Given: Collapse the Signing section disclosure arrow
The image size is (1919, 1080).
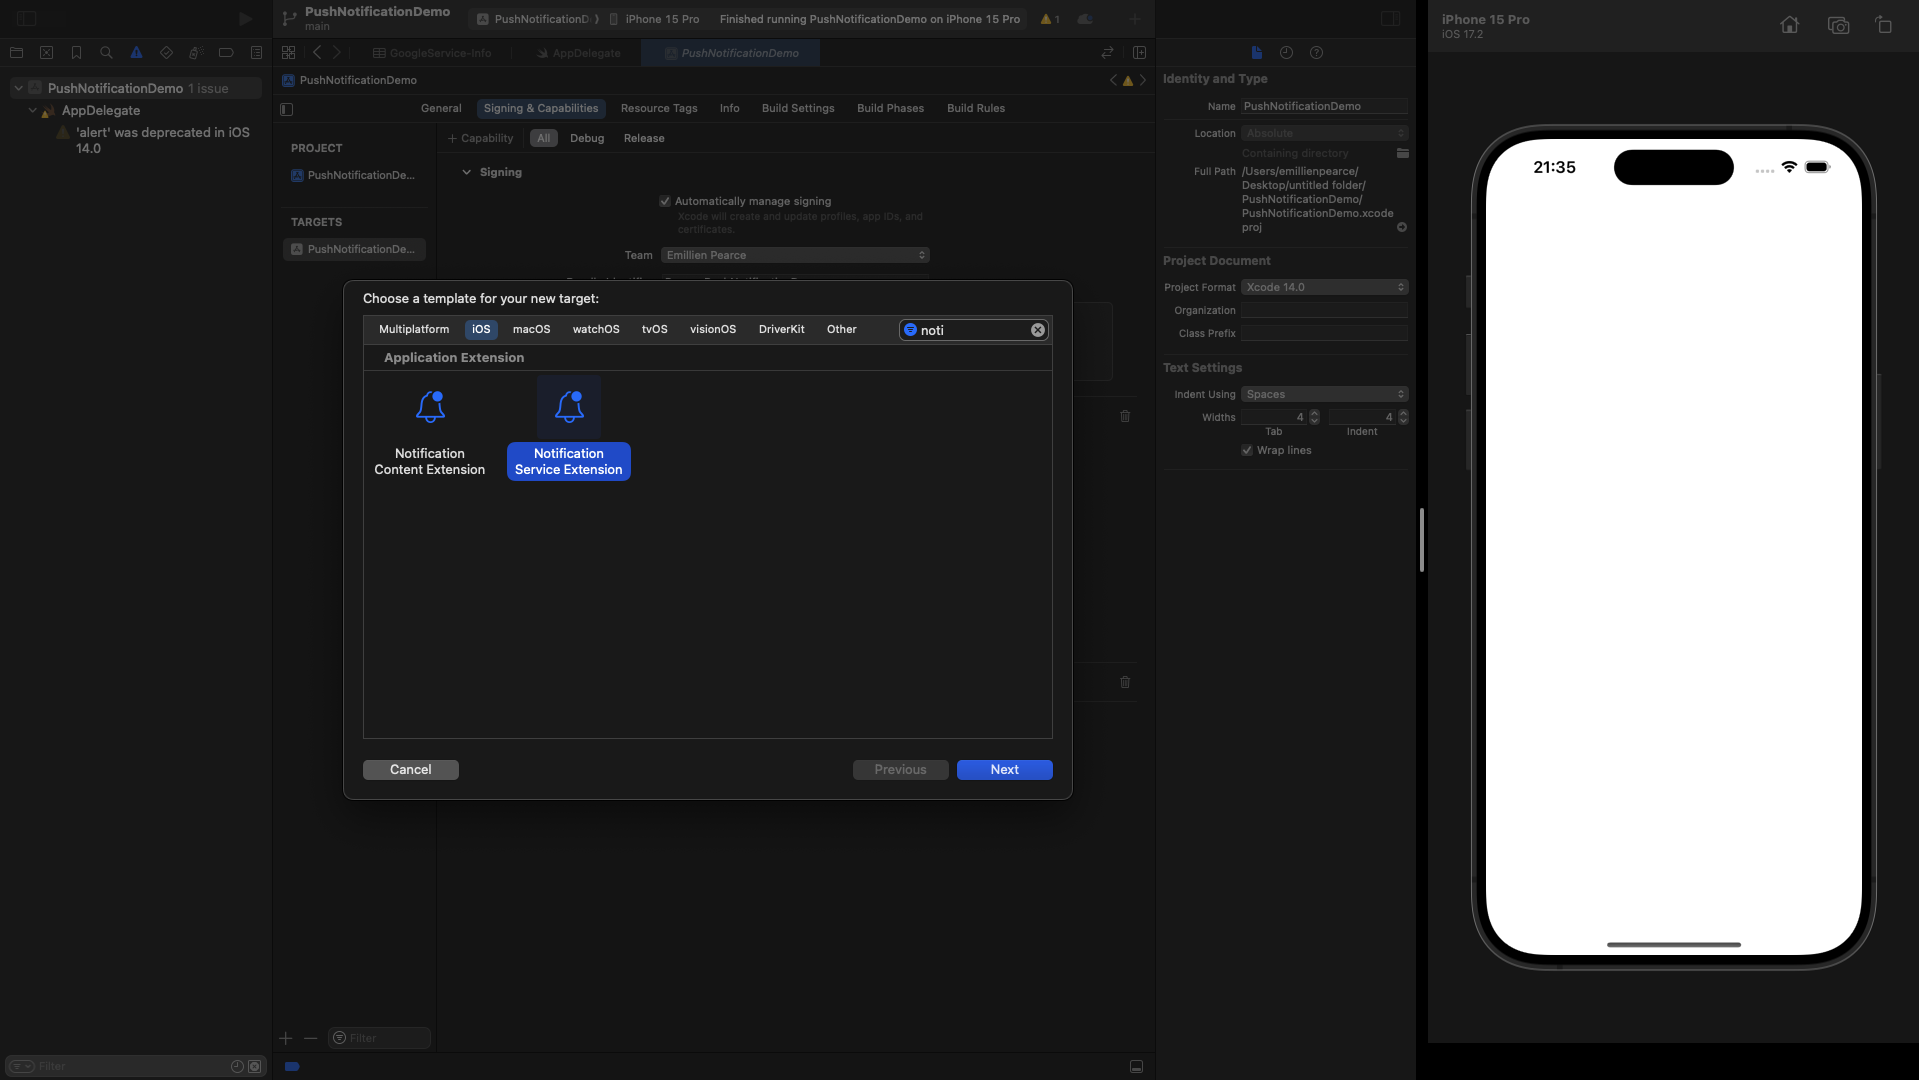Looking at the screenshot, I should (466, 173).
